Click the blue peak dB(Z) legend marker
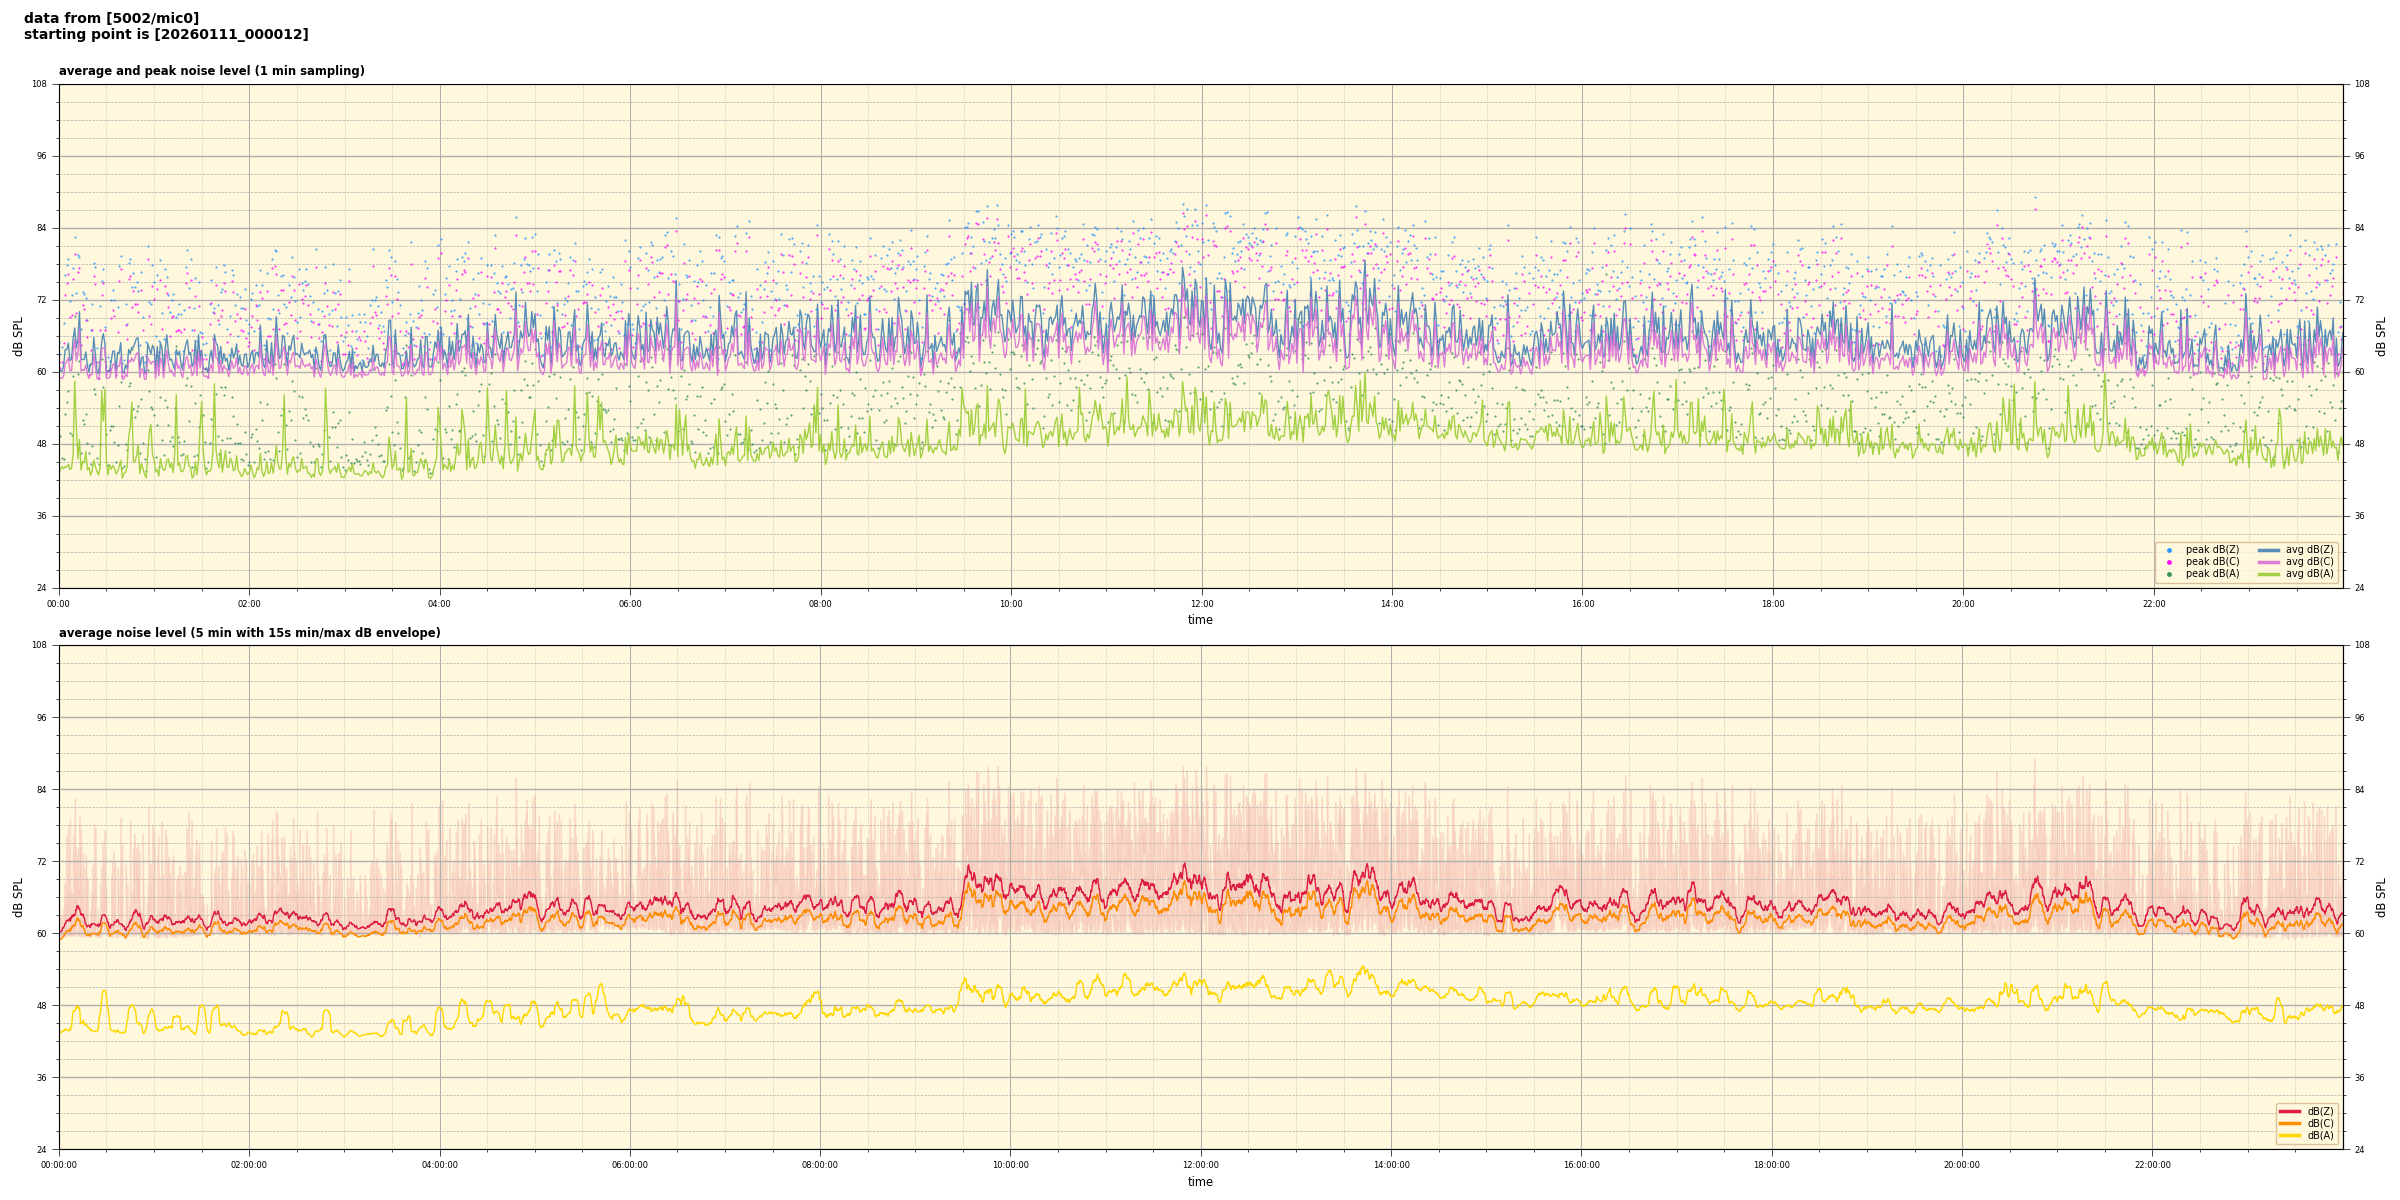 point(2169,550)
